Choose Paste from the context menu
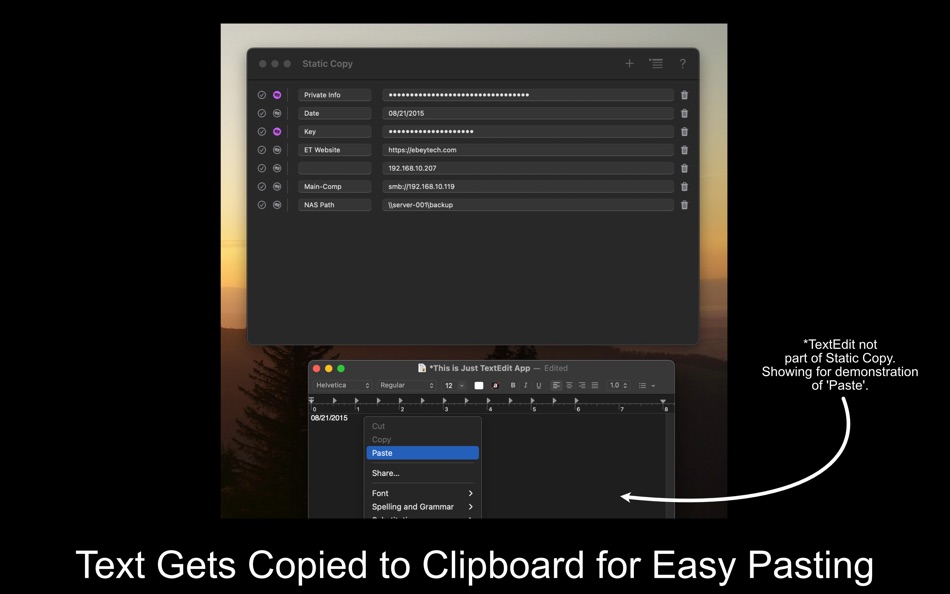The height and width of the screenshot is (594, 950). coord(422,453)
